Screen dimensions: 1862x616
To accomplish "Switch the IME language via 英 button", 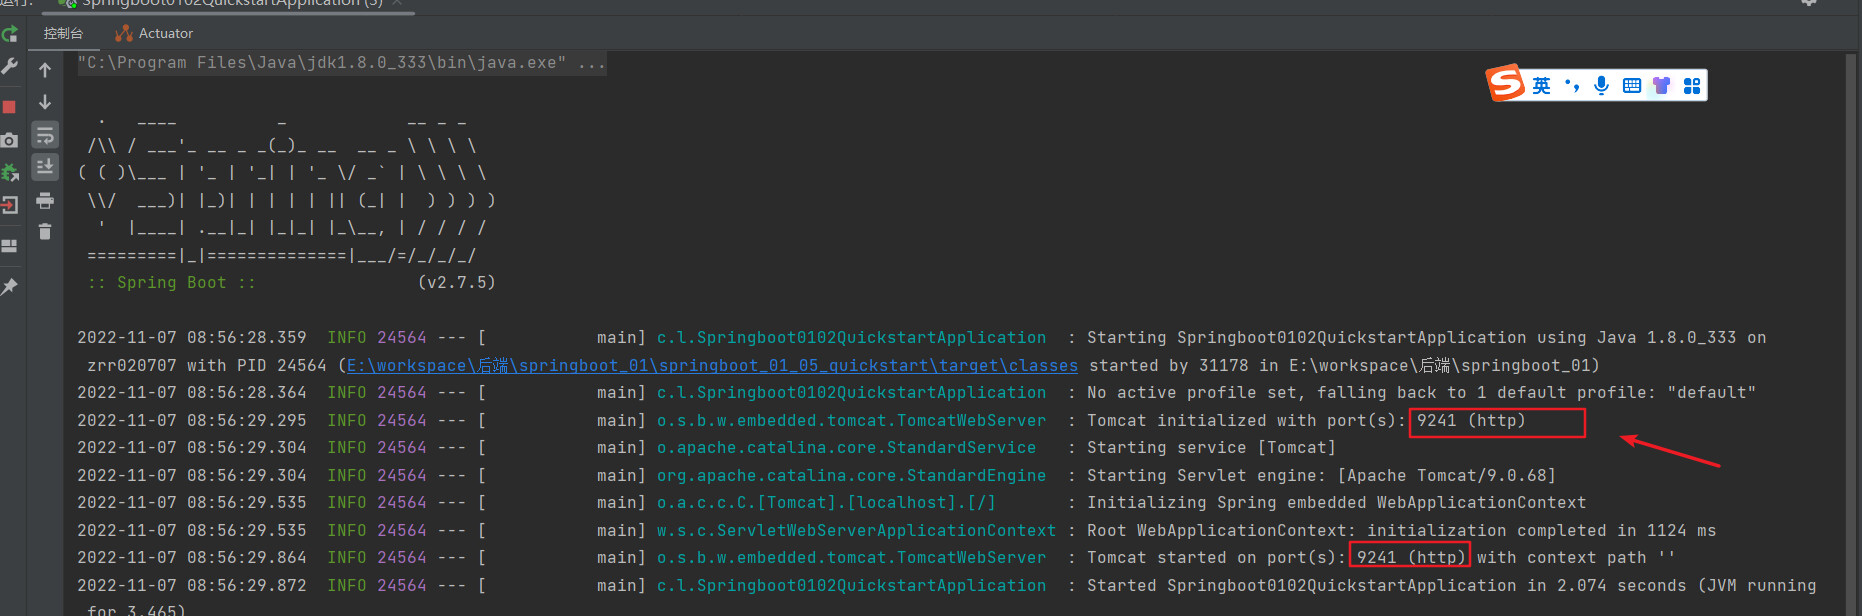I will click(x=1541, y=86).
